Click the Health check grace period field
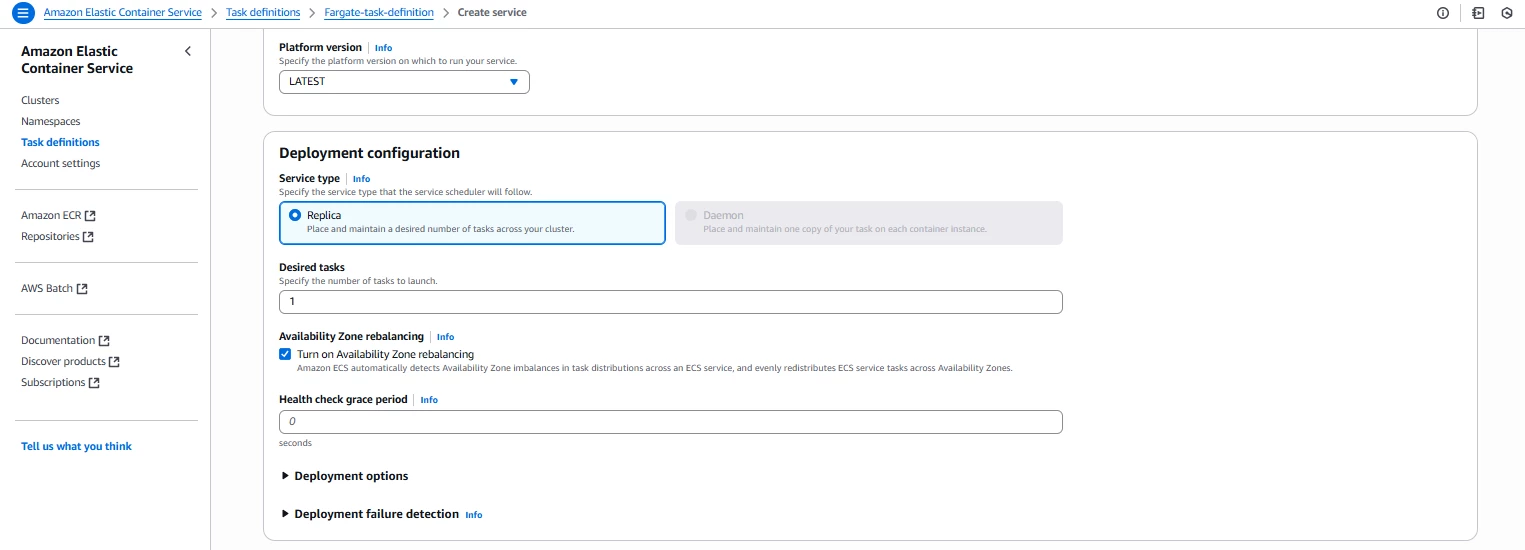This screenshot has height=550, width=1525. coord(670,422)
